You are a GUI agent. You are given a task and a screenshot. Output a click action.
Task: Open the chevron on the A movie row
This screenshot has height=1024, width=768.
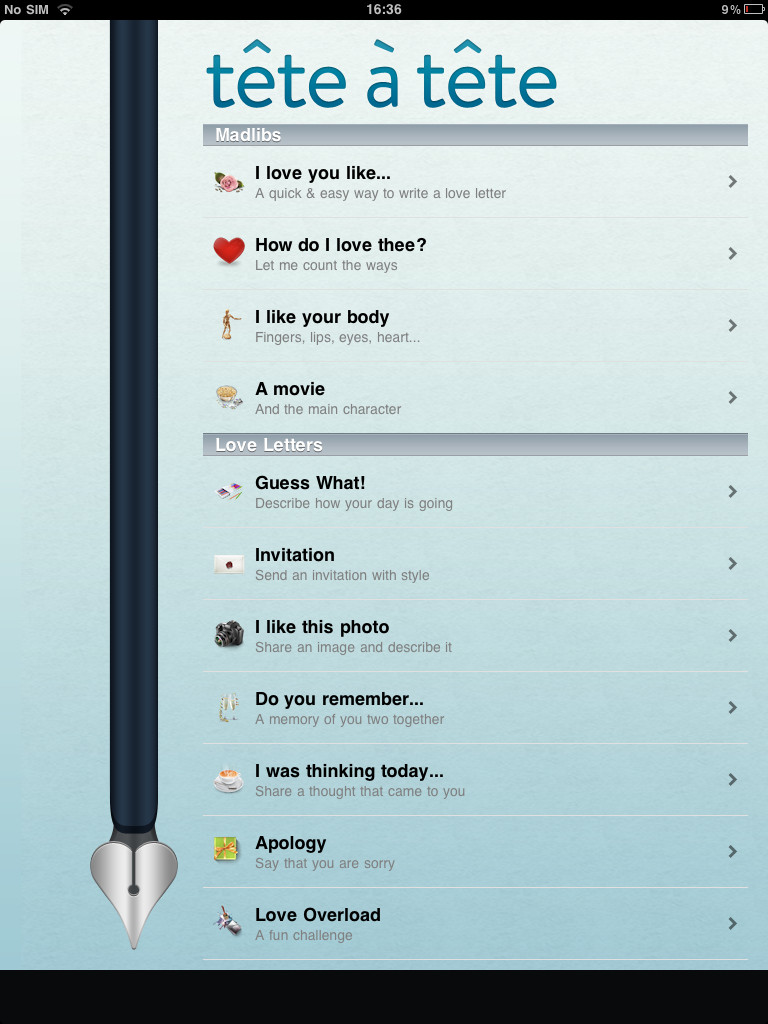pyautogui.click(x=732, y=397)
